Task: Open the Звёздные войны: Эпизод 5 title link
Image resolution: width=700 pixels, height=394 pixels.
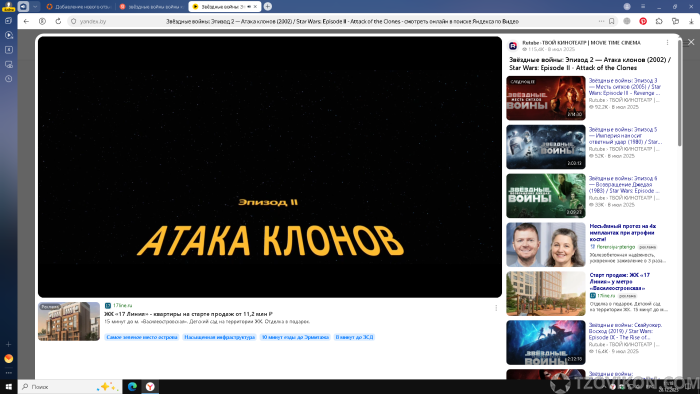Action: pos(625,136)
